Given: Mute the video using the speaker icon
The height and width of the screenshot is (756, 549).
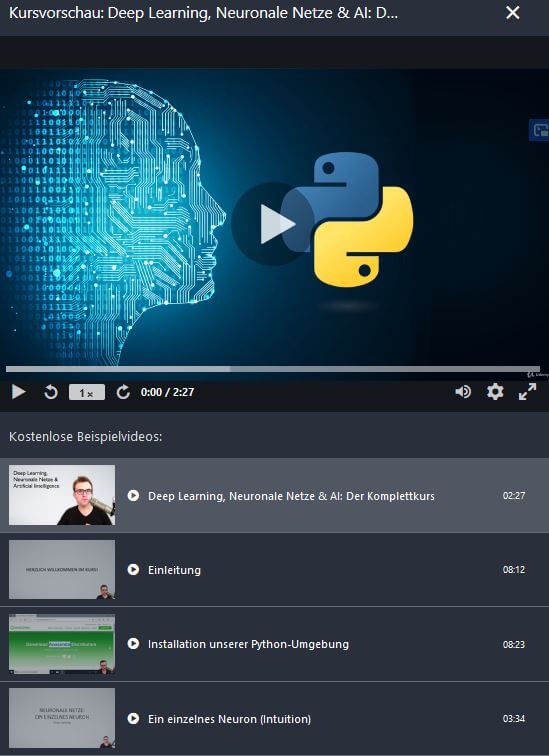Looking at the screenshot, I should (463, 392).
